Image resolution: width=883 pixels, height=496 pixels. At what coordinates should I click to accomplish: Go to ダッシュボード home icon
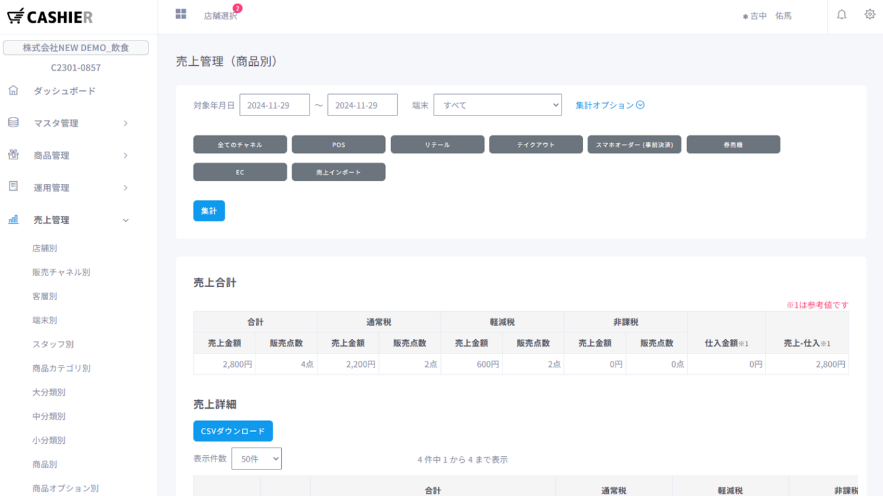(x=13, y=91)
